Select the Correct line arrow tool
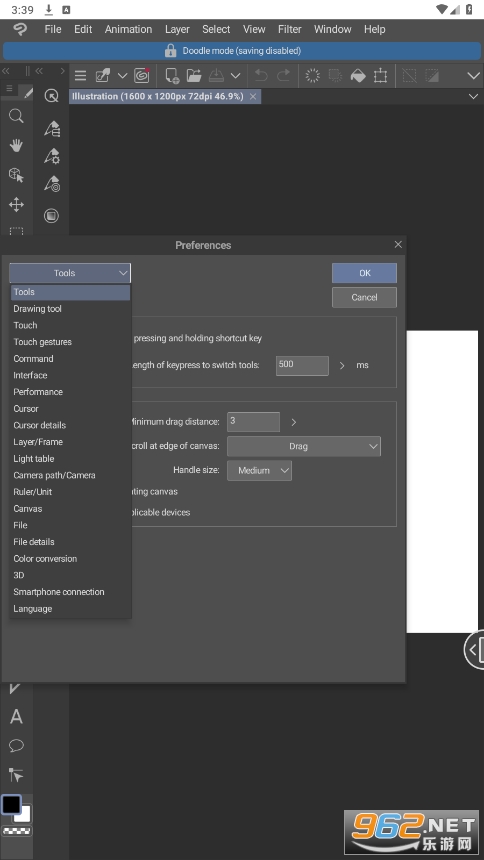The width and height of the screenshot is (484, 860). tap(16, 774)
